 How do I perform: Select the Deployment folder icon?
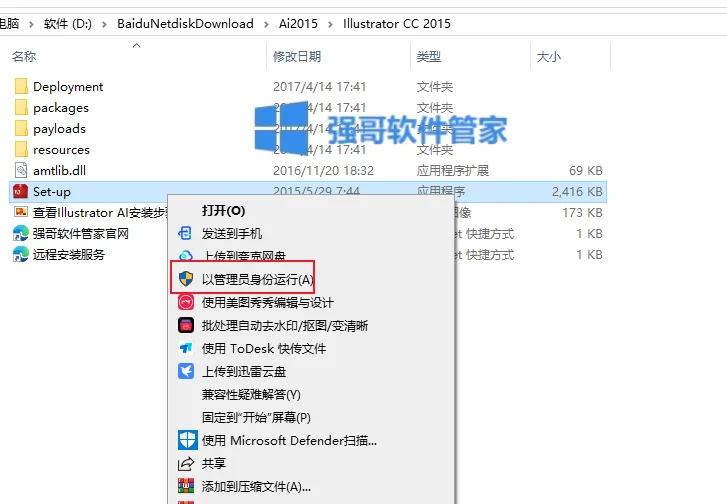pos(21,87)
